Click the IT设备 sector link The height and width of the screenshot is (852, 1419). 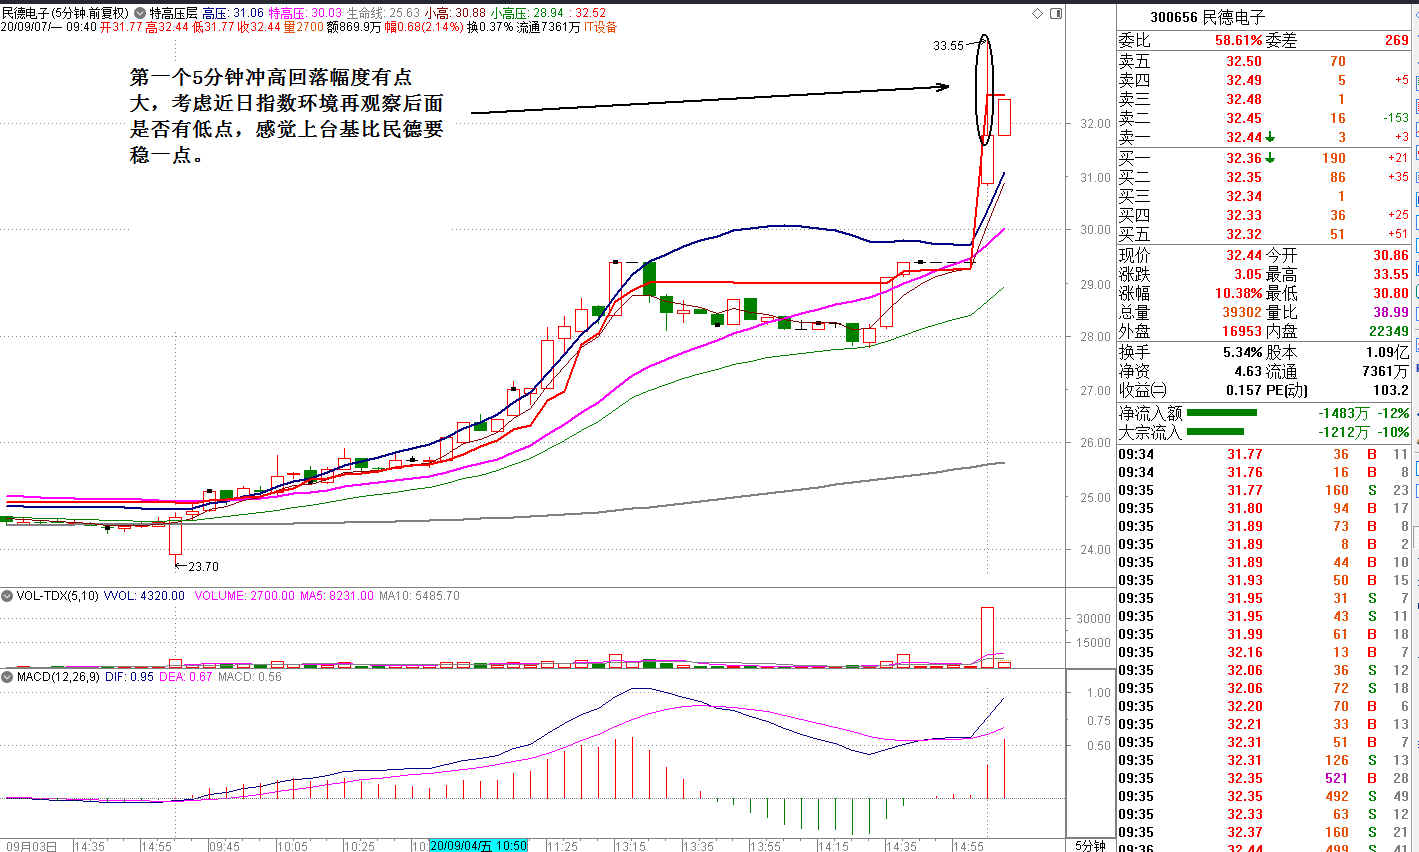[x=600, y=27]
